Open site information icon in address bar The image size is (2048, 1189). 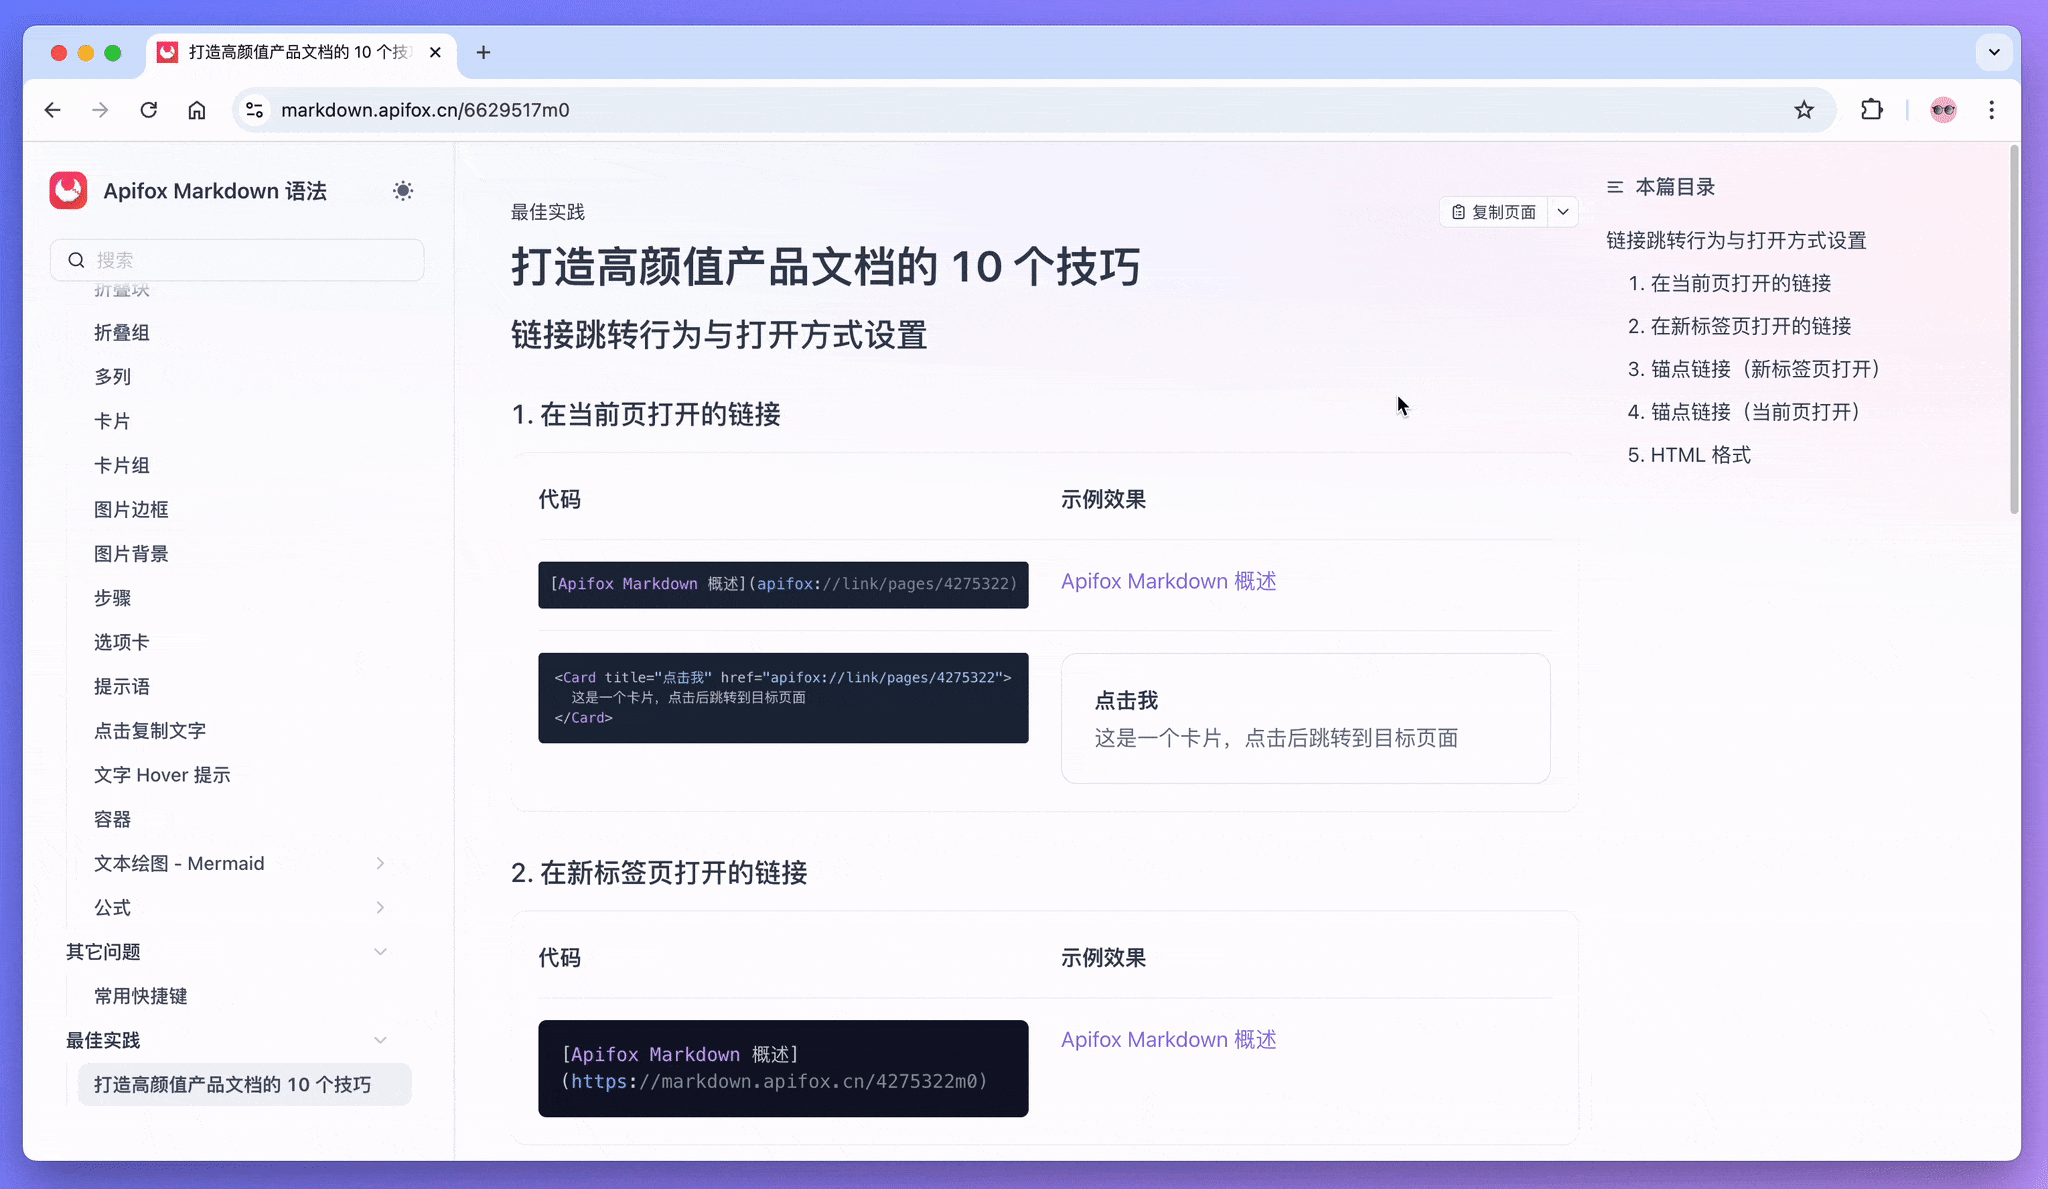pyautogui.click(x=255, y=110)
